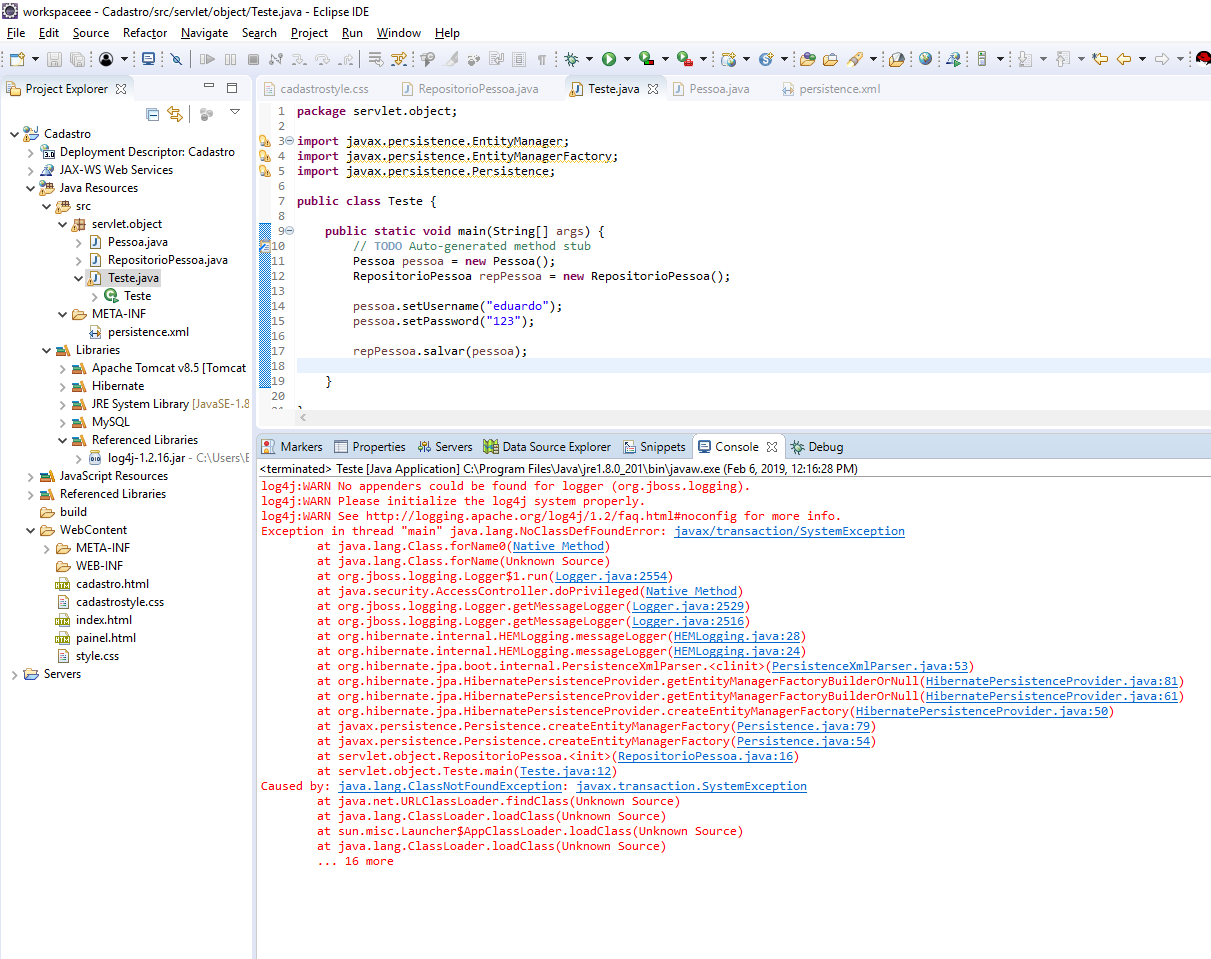Image resolution: width=1211 pixels, height=959 pixels.
Task: Click the java.lang.ClassNotFoundException link
Action: coord(450,786)
